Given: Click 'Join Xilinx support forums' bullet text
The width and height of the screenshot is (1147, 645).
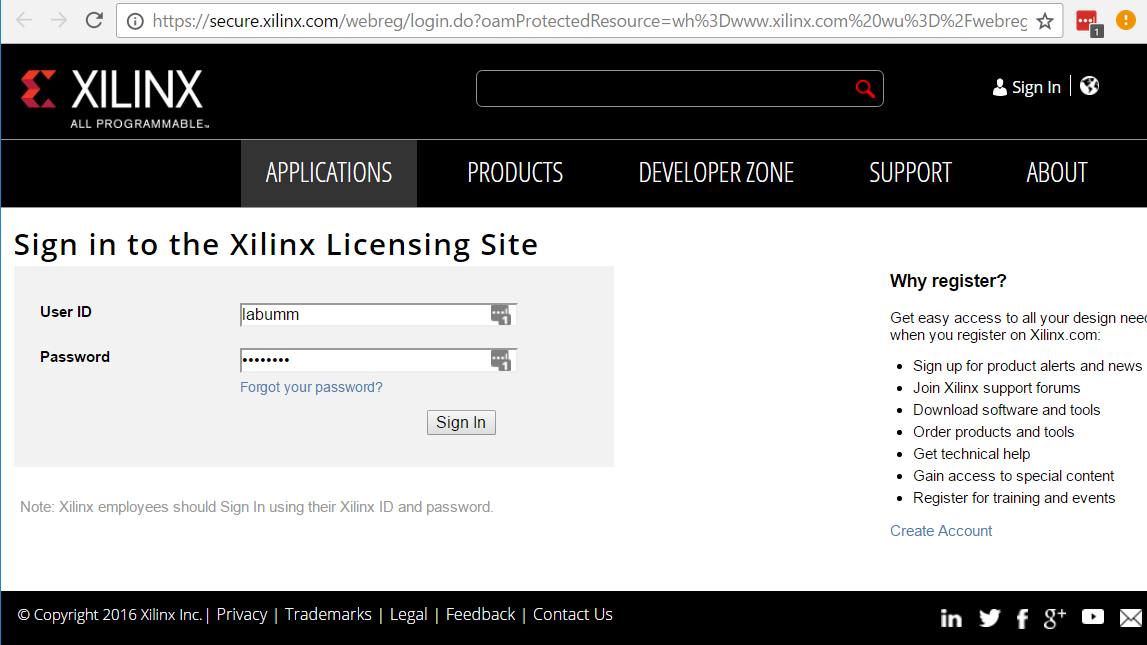Looking at the screenshot, I should pos(996,388).
